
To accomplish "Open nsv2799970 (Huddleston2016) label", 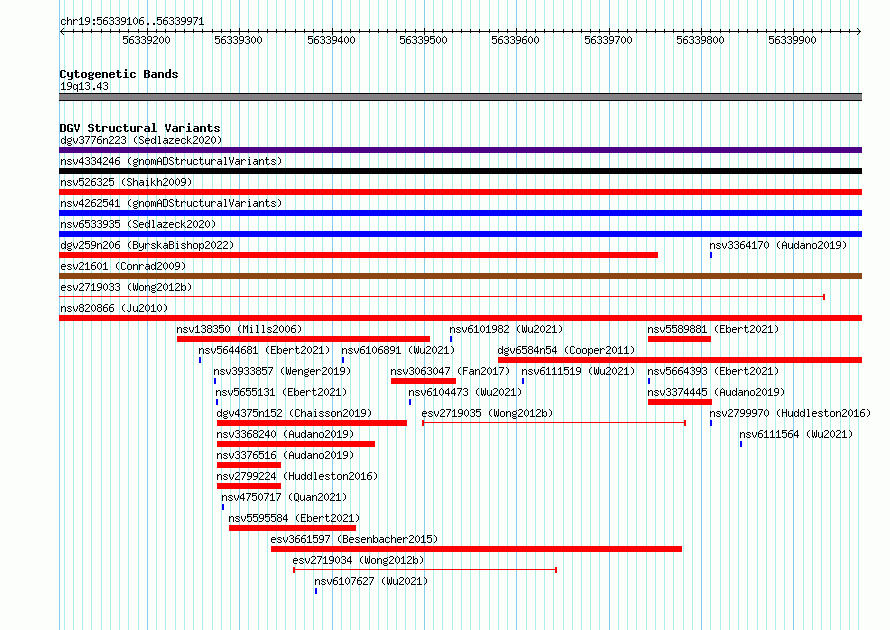I will click(790, 413).
